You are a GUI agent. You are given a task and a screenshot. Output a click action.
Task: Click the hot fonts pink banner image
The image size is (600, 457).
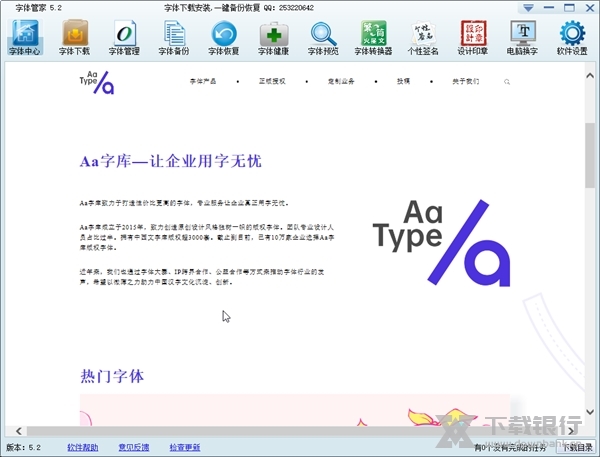(295, 410)
